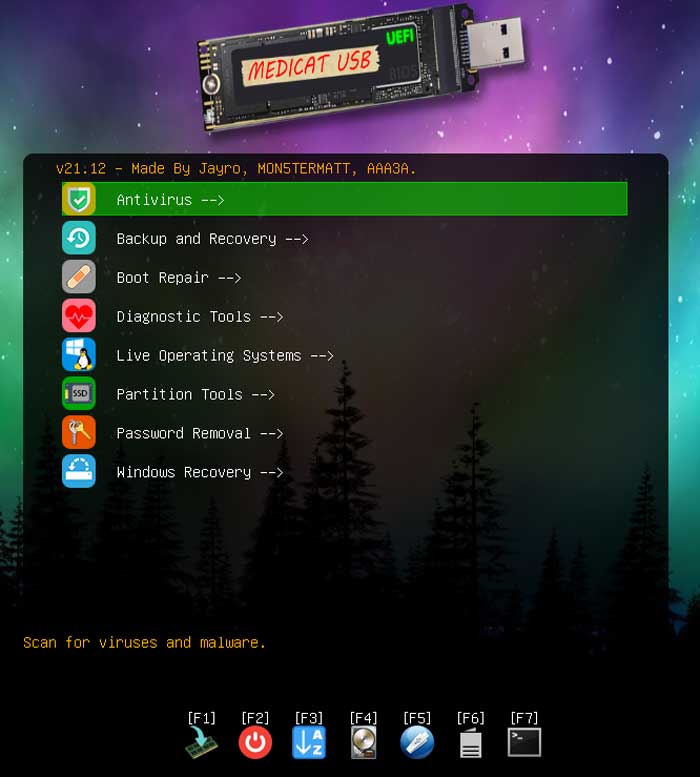Viewport: 700px width, 777px height.
Task: Expand the Partition Tools --> entry
Action: 195,395
